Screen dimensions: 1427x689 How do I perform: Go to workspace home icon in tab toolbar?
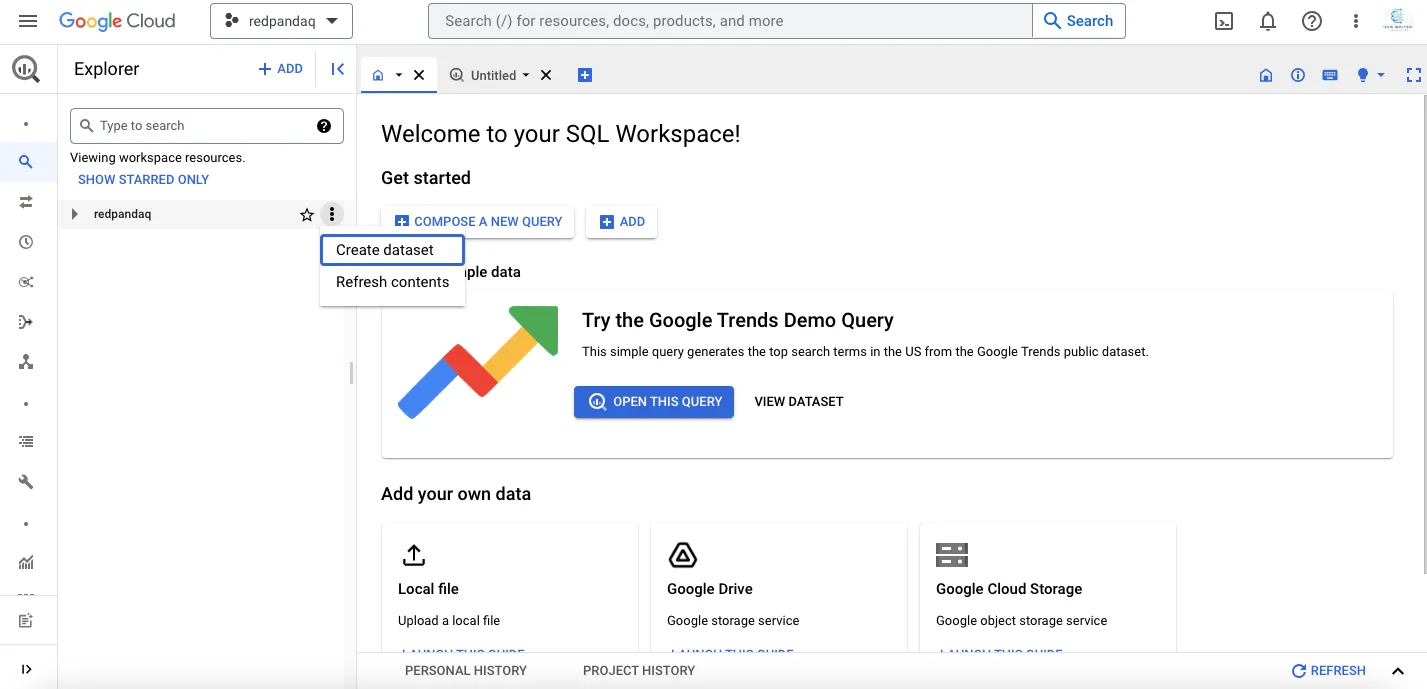[x=1266, y=75]
